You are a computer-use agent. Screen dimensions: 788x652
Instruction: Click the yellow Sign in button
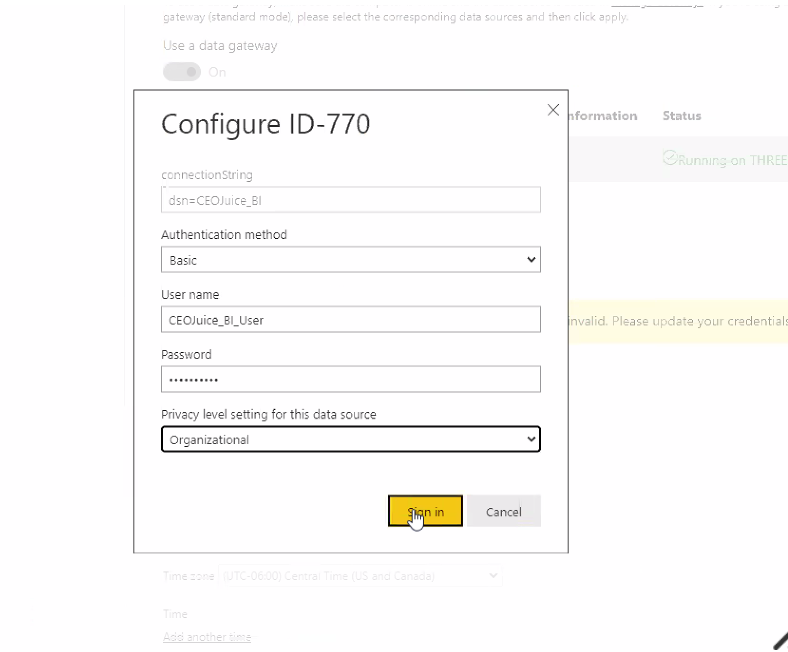click(425, 511)
